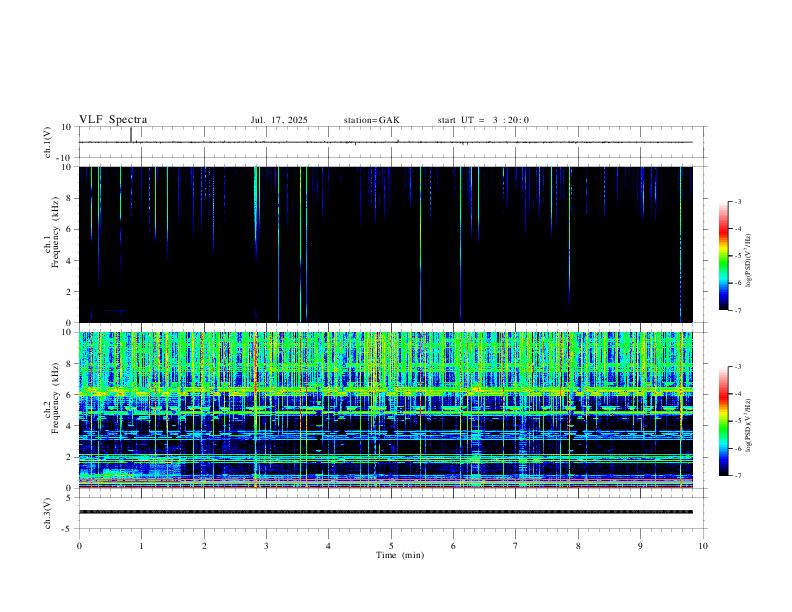
Task: Click the 'start UT = 3 :20: 0' text
Action: (x=483, y=120)
